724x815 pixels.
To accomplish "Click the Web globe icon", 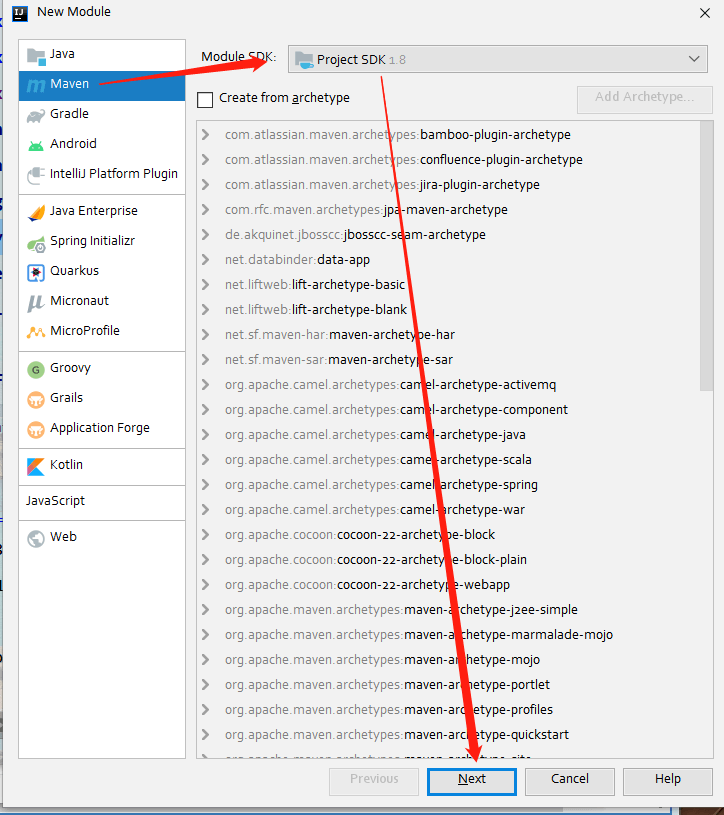I will 36,538.
